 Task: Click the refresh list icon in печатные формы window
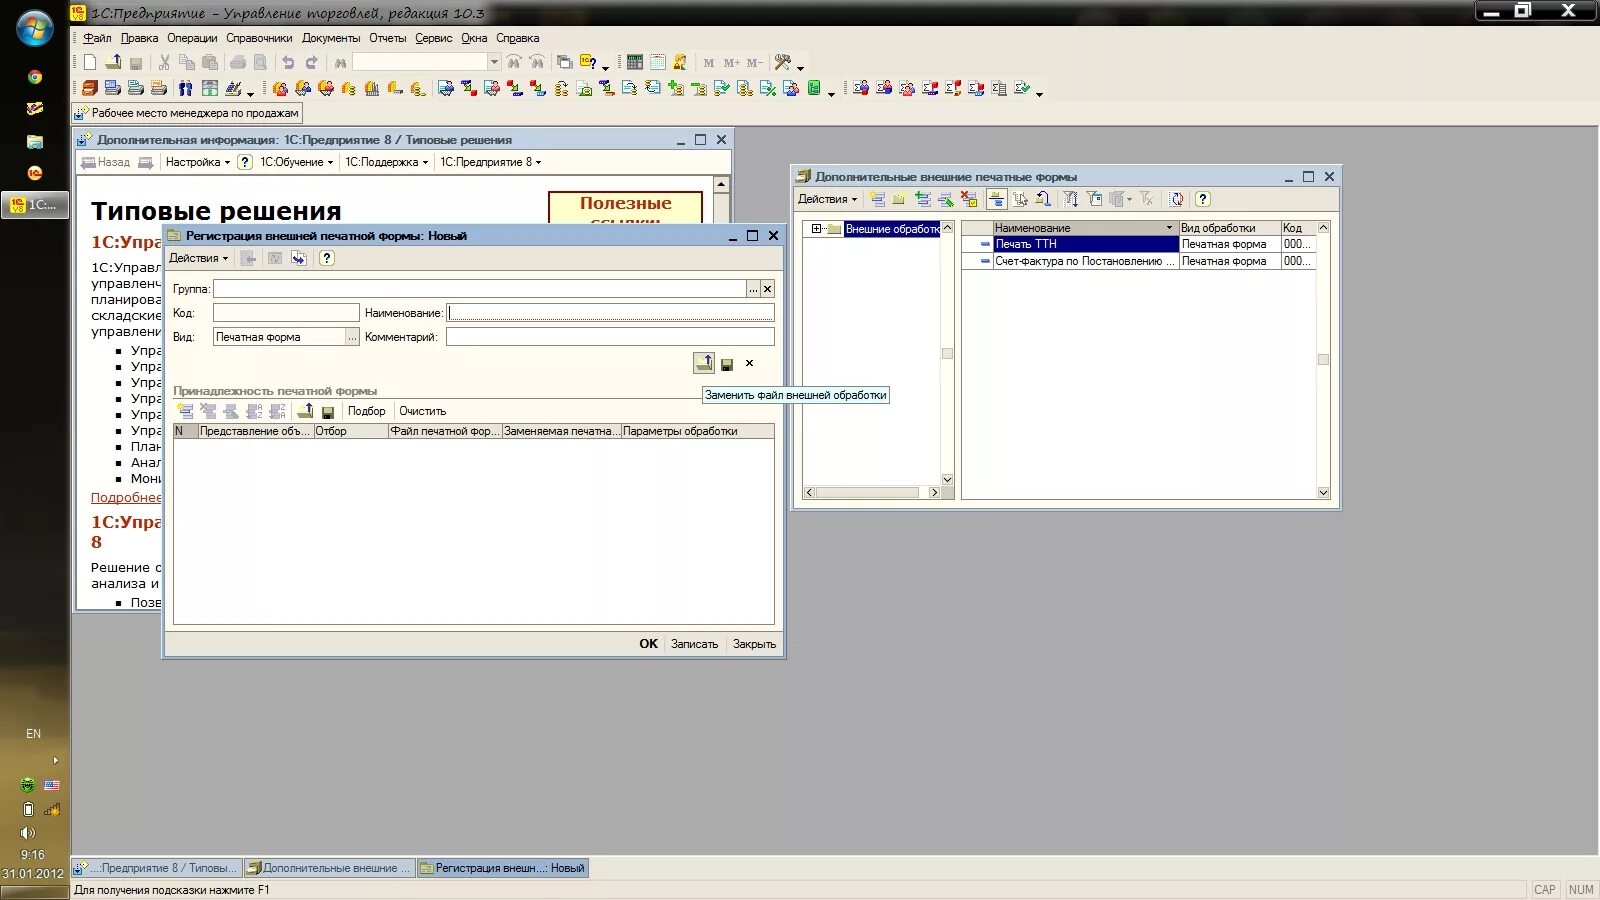click(1177, 199)
